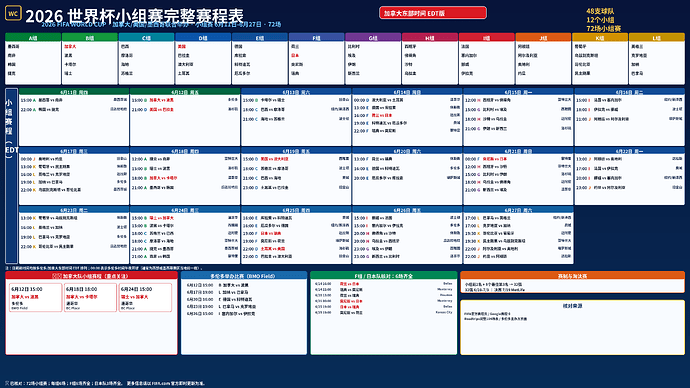Click the 6月19日 周五 date header
This screenshot has width=690, height=388.
coord(296,151)
